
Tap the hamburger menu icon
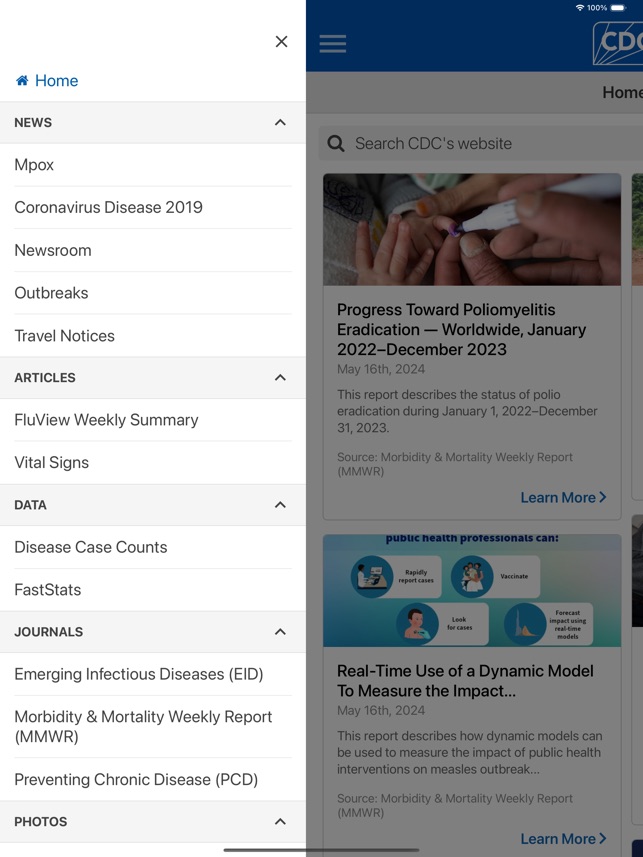[x=333, y=43]
